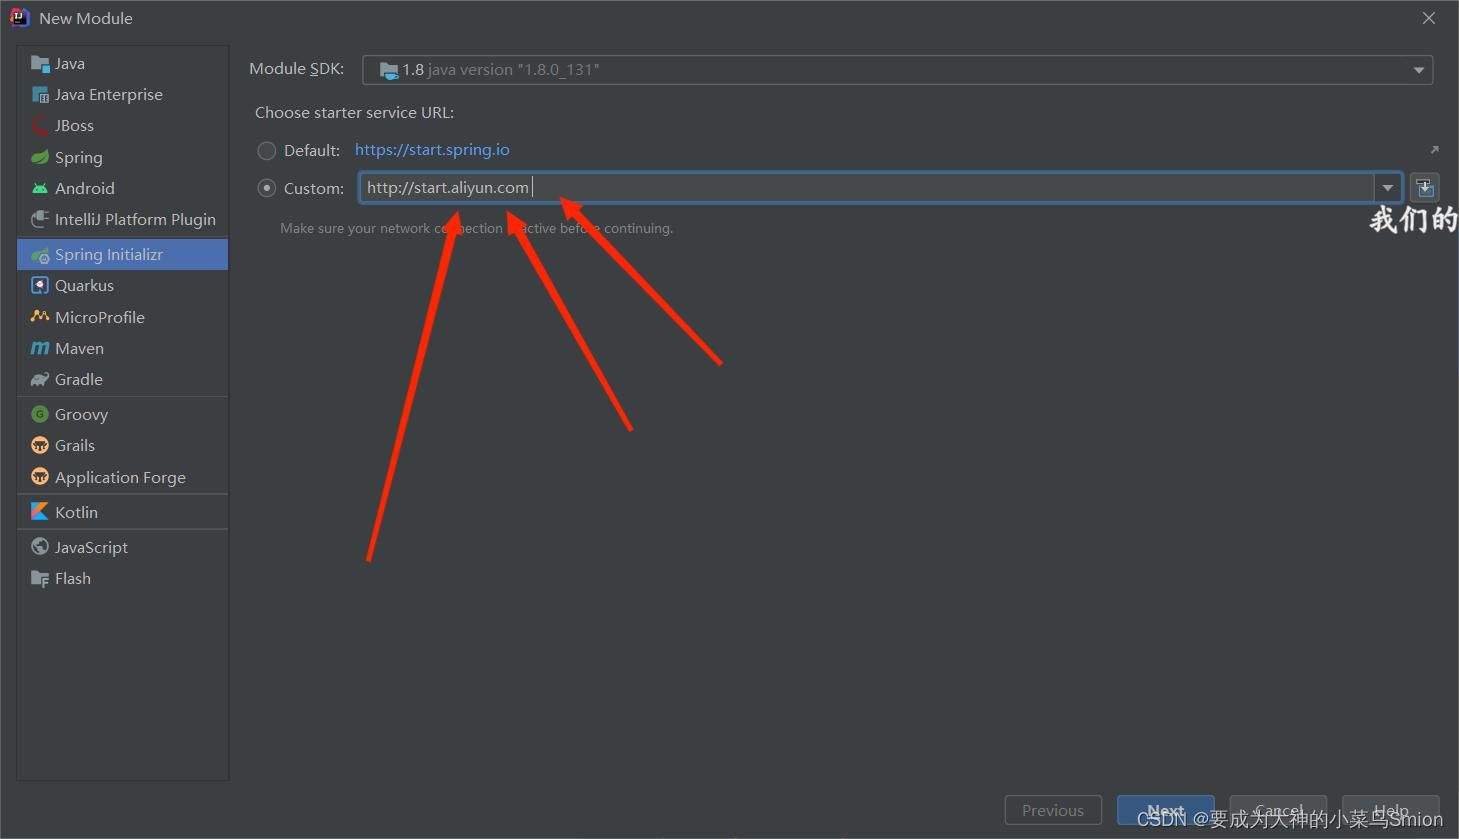This screenshot has width=1459, height=839.
Task: Click the Next button
Action: 1165,810
